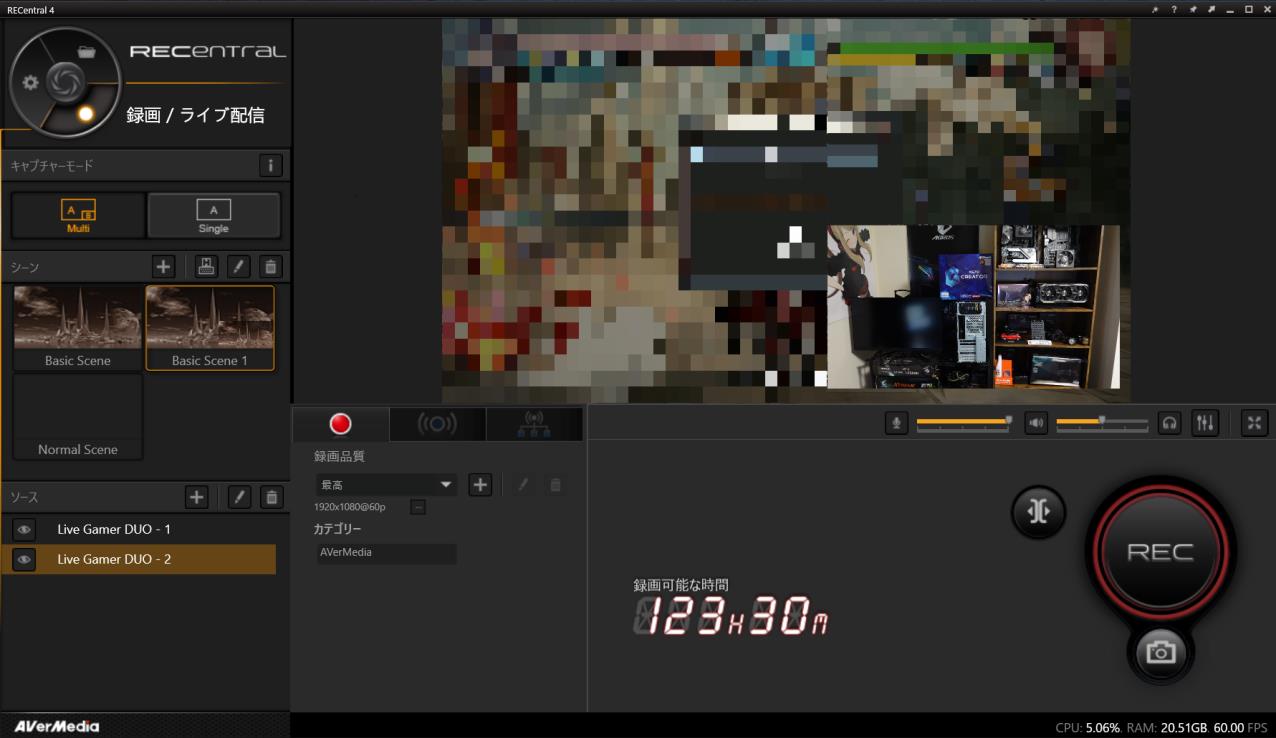Screen dimensions: 1276x738
Task: Open the 最高 recording quality dropdown
Action: coord(386,485)
